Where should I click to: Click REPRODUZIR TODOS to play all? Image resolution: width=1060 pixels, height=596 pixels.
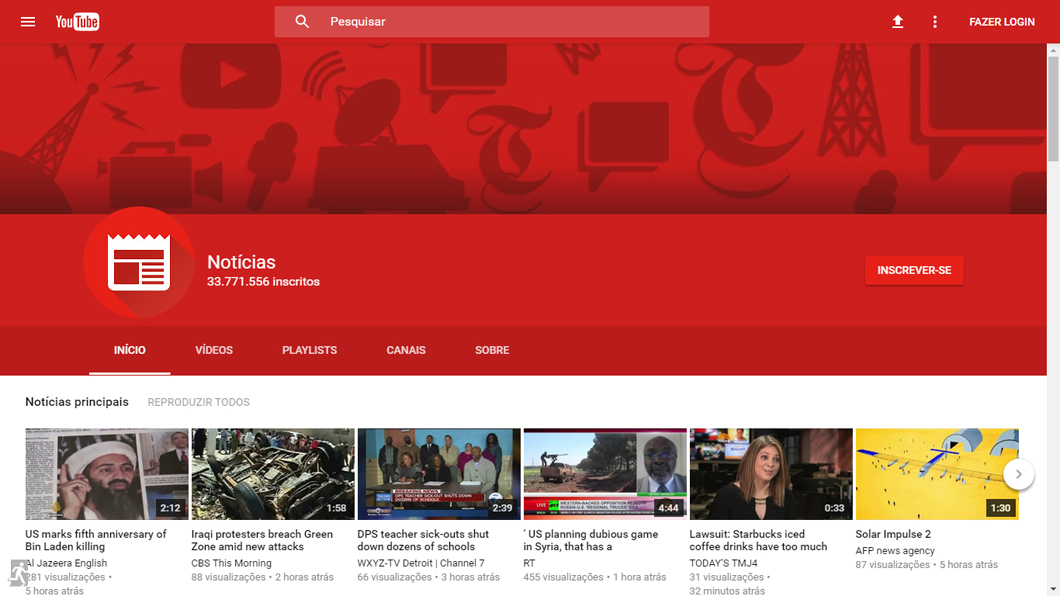click(199, 402)
